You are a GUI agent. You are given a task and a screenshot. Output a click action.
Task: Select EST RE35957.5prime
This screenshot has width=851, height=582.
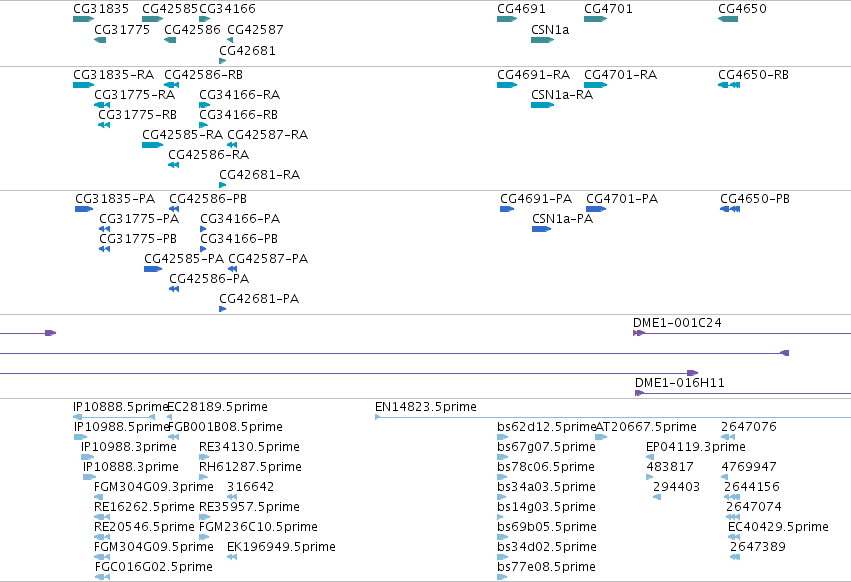tap(249, 507)
